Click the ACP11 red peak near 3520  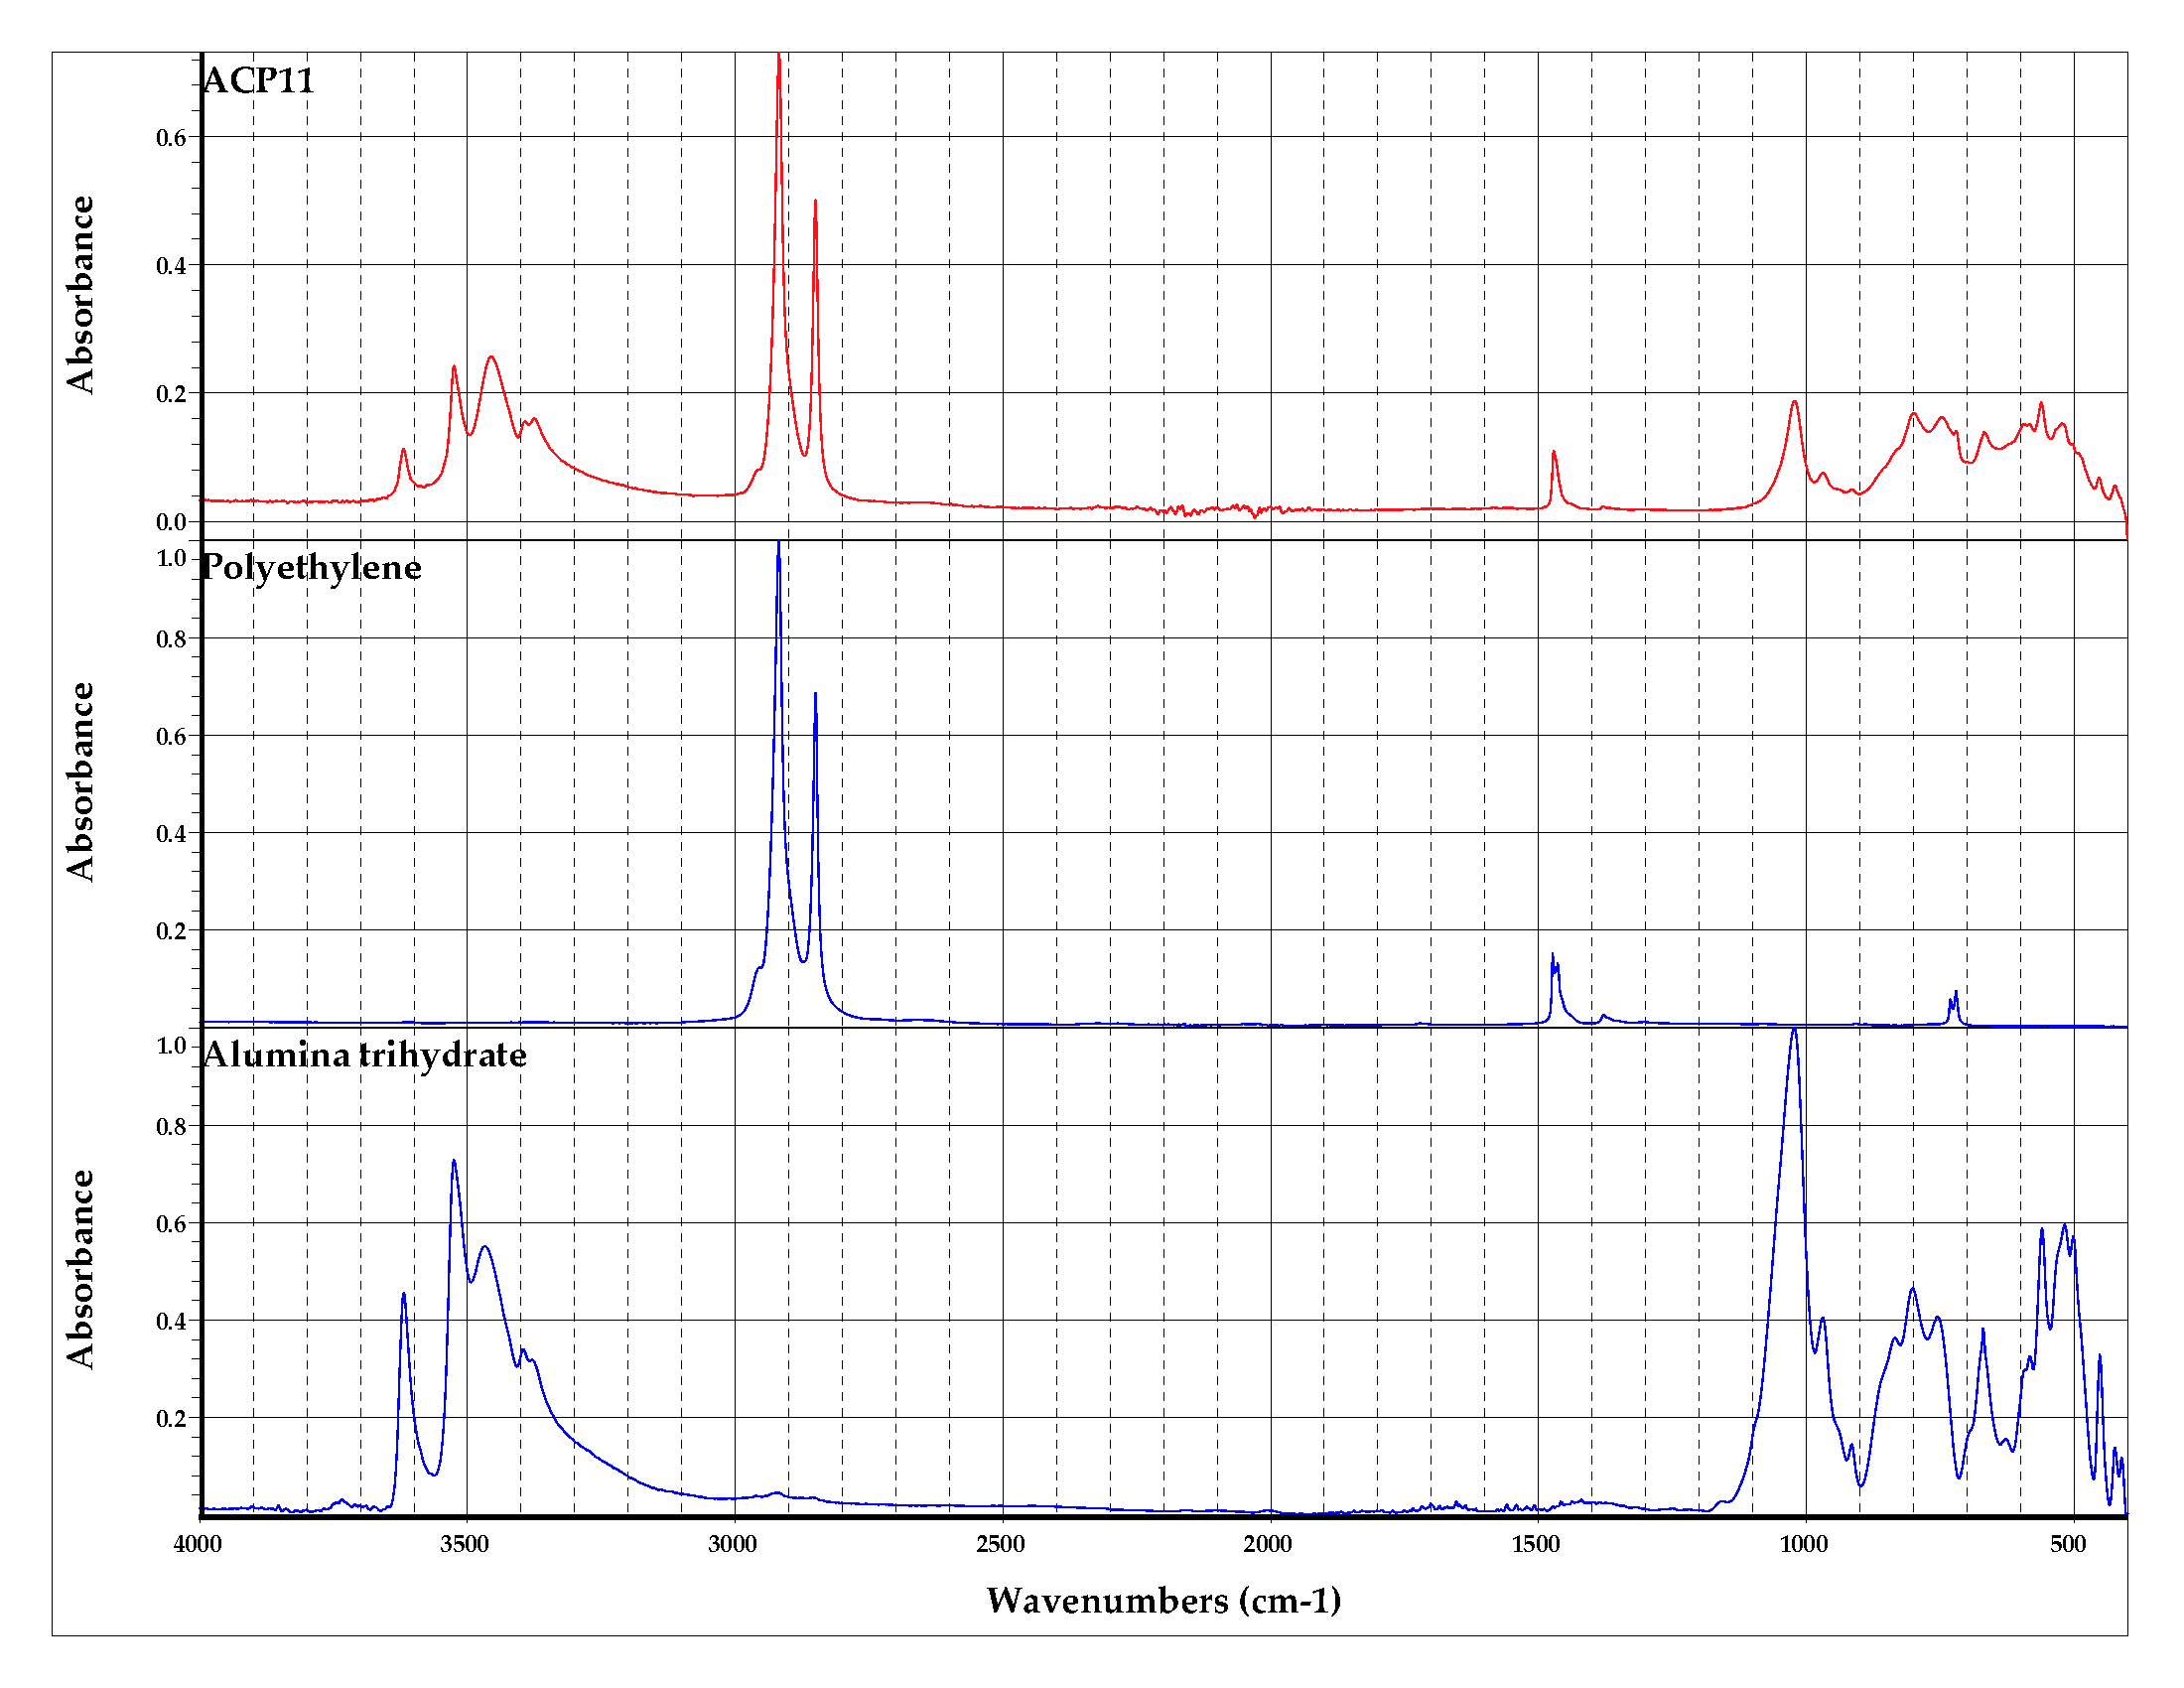pos(454,370)
